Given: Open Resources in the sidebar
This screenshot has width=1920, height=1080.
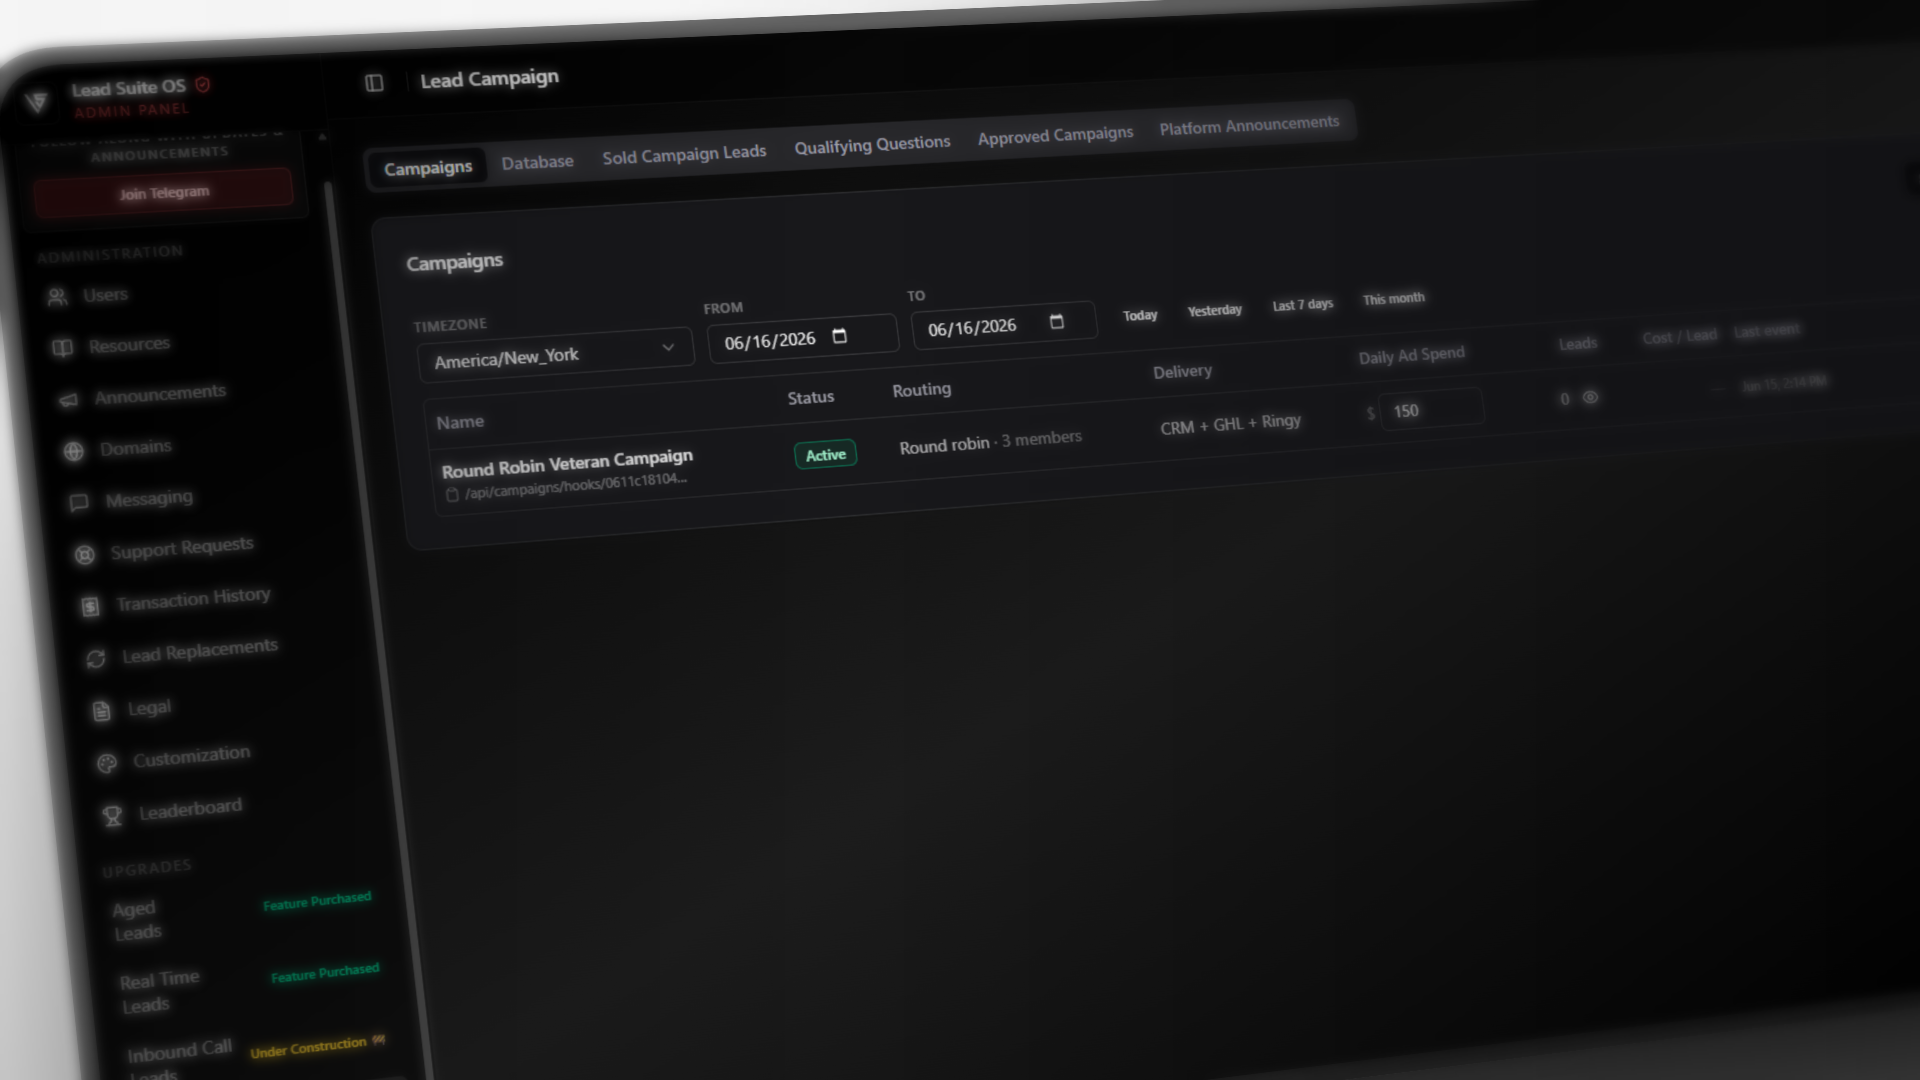Looking at the screenshot, I should pos(129,345).
